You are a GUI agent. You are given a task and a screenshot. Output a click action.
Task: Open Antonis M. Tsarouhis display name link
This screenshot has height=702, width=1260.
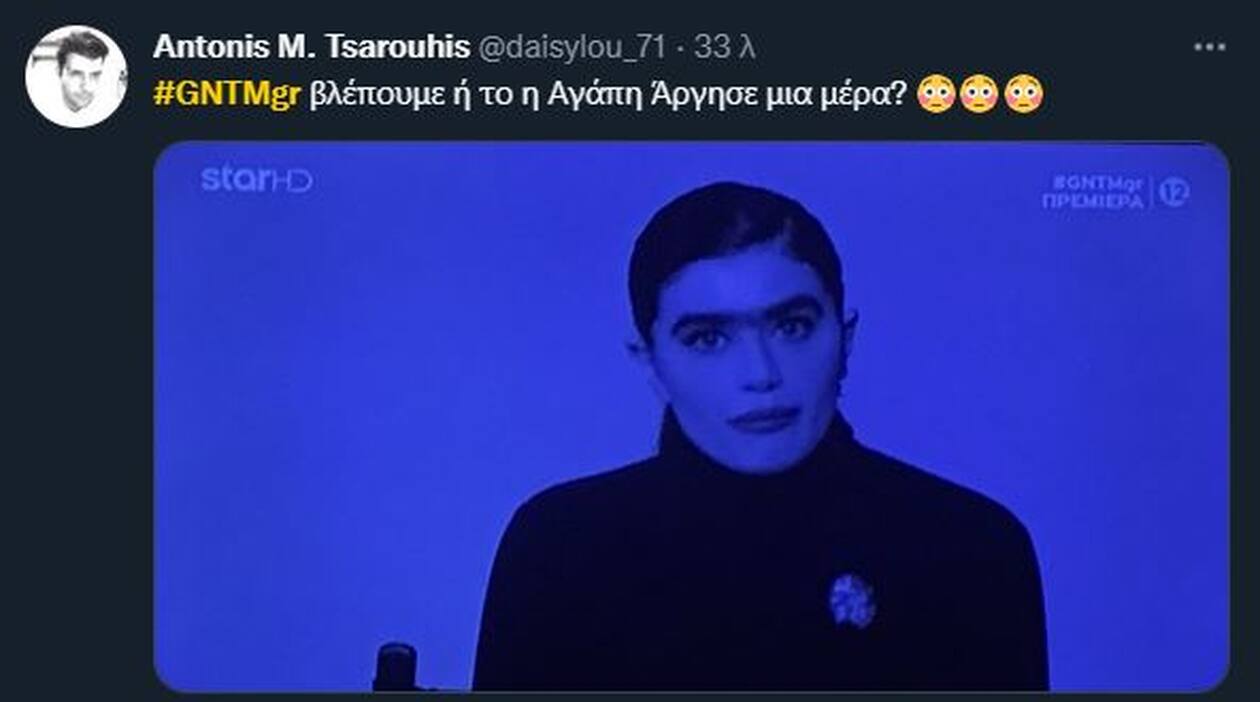pyautogui.click(x=311, y=46)
